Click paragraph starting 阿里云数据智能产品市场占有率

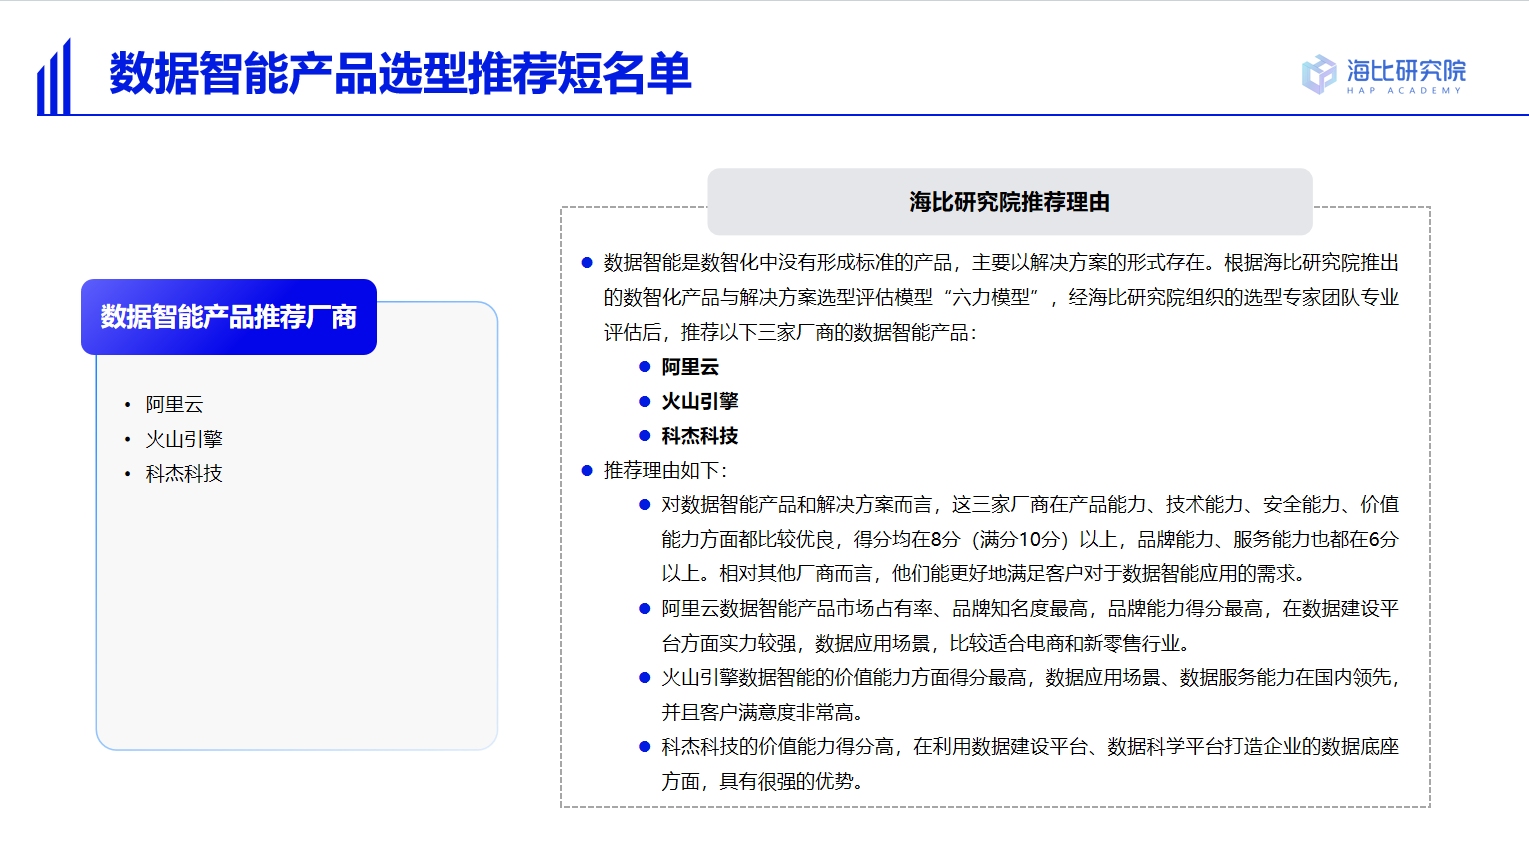[x=1030, y=626]
